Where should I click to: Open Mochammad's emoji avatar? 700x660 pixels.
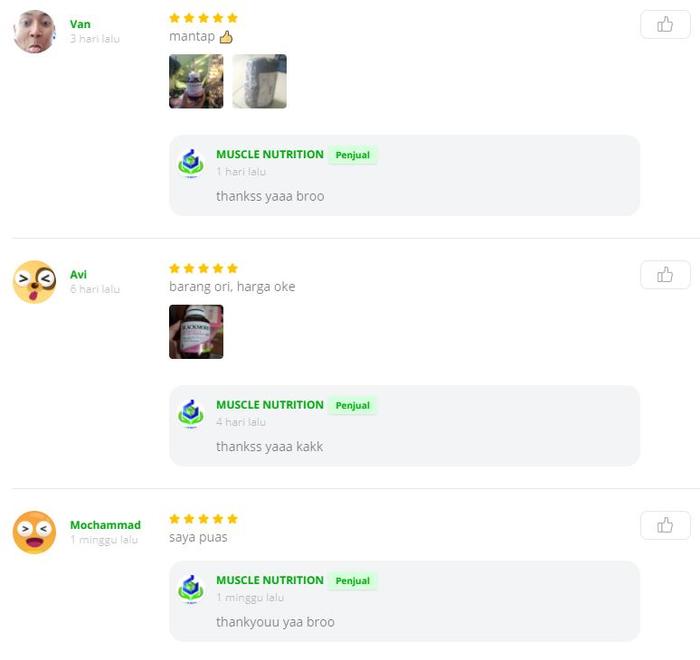[x=34, y=533]
